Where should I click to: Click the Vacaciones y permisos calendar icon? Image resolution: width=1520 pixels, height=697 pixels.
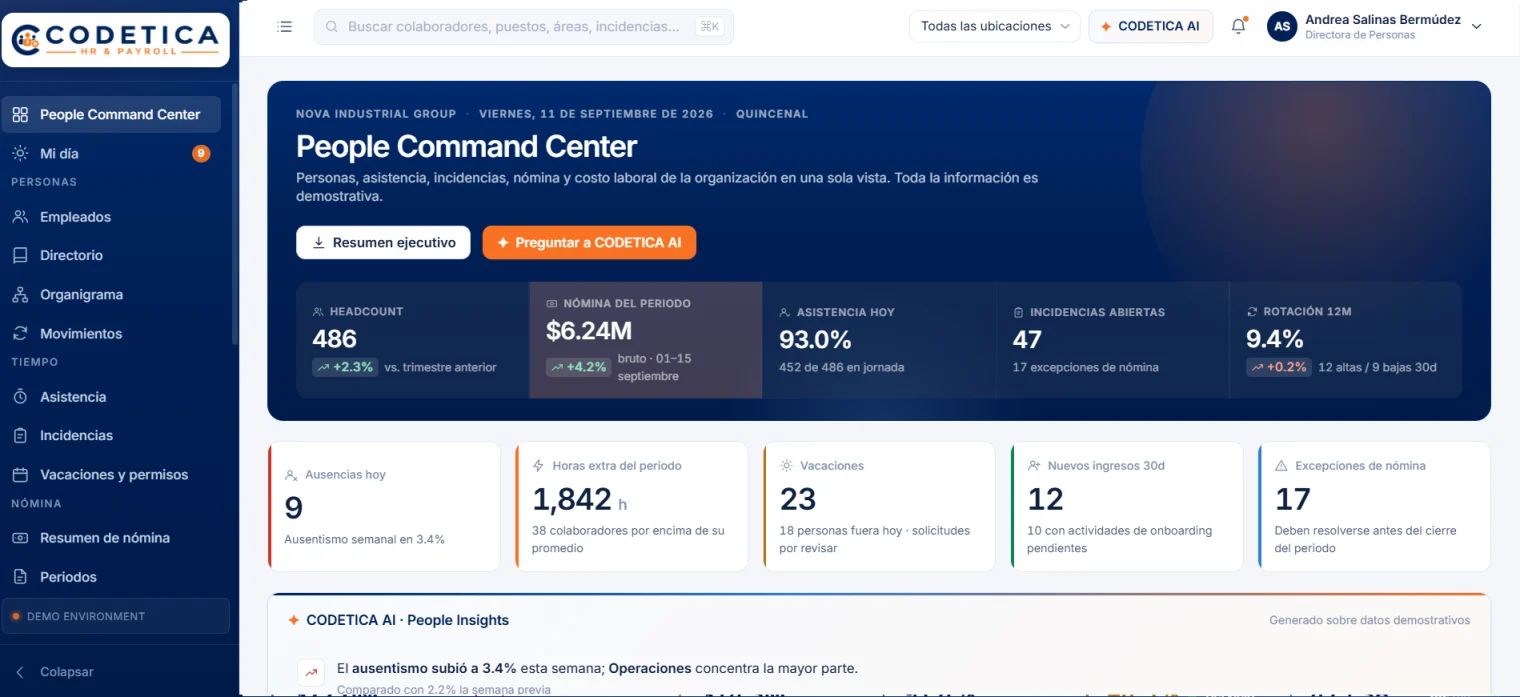pyautogui.click(x=20, y=475)
